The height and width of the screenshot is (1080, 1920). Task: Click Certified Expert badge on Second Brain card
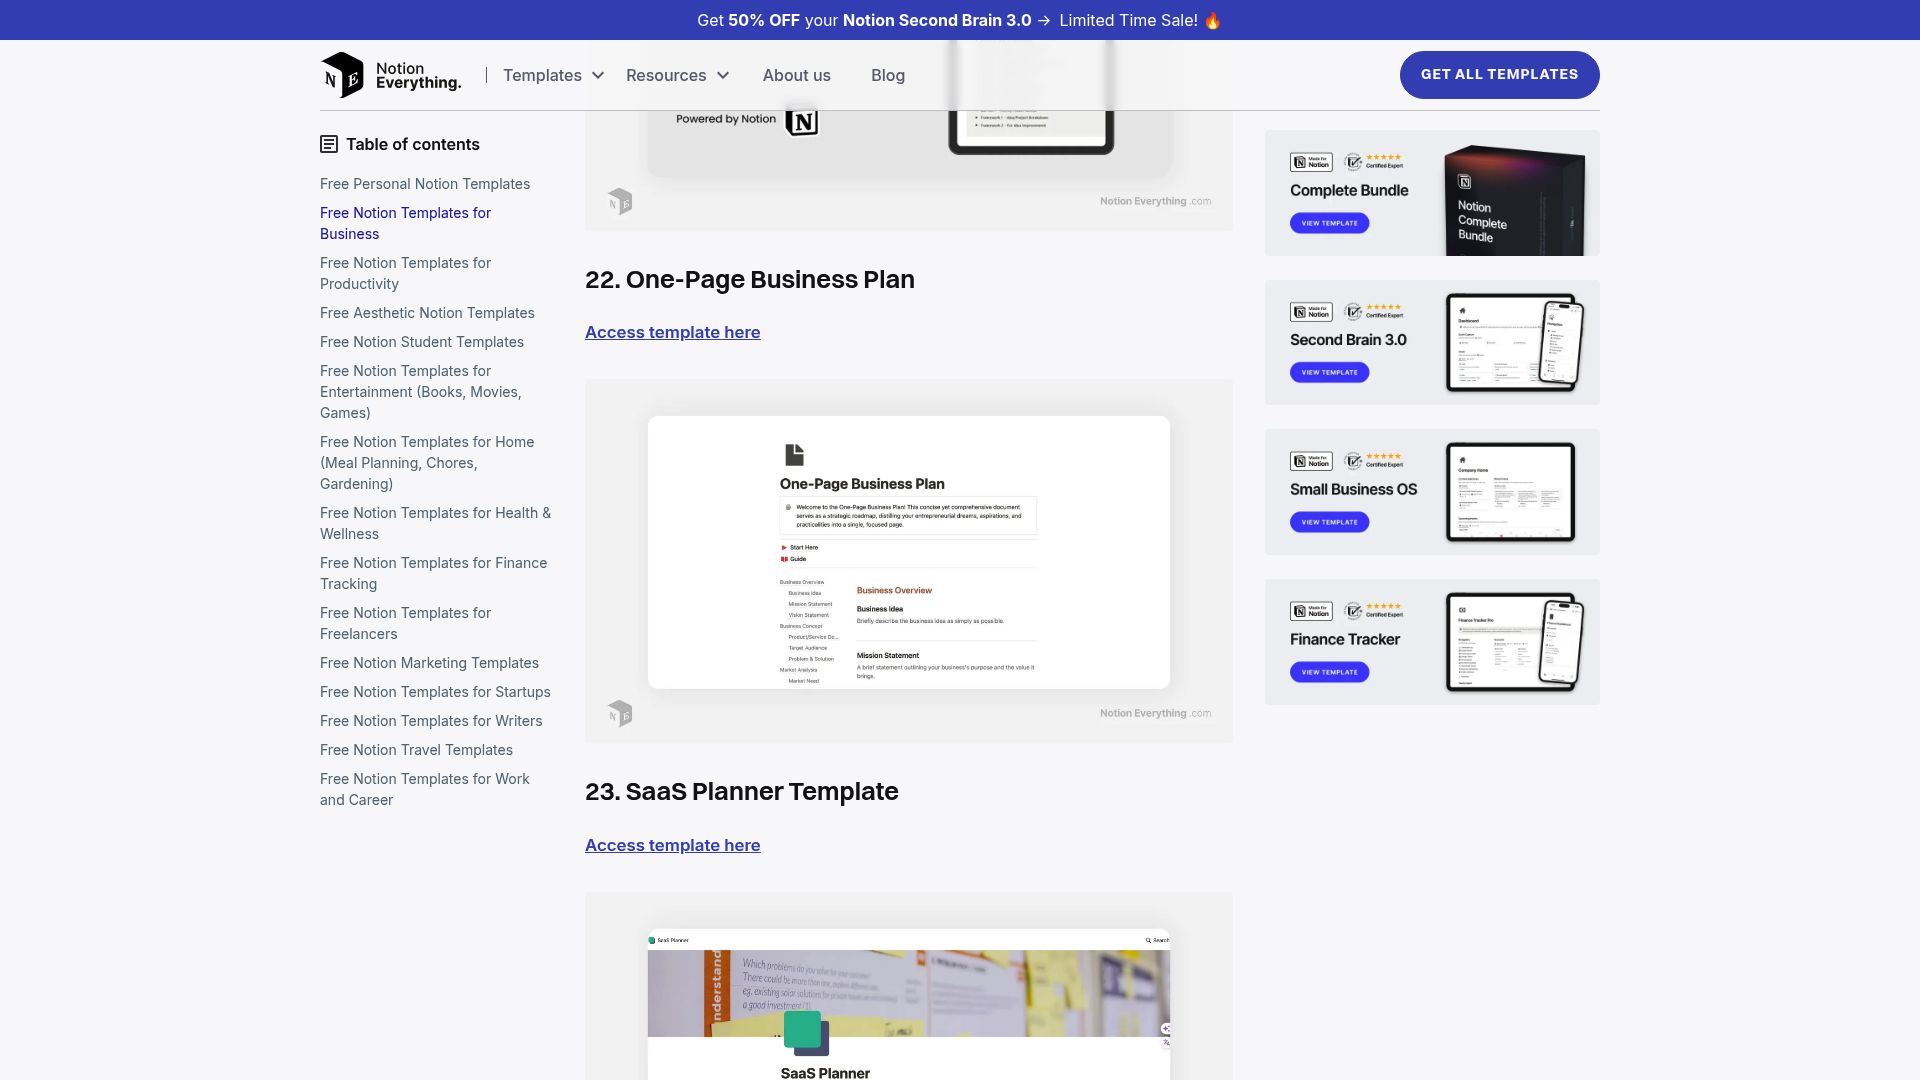click(x=1374, y=311)
